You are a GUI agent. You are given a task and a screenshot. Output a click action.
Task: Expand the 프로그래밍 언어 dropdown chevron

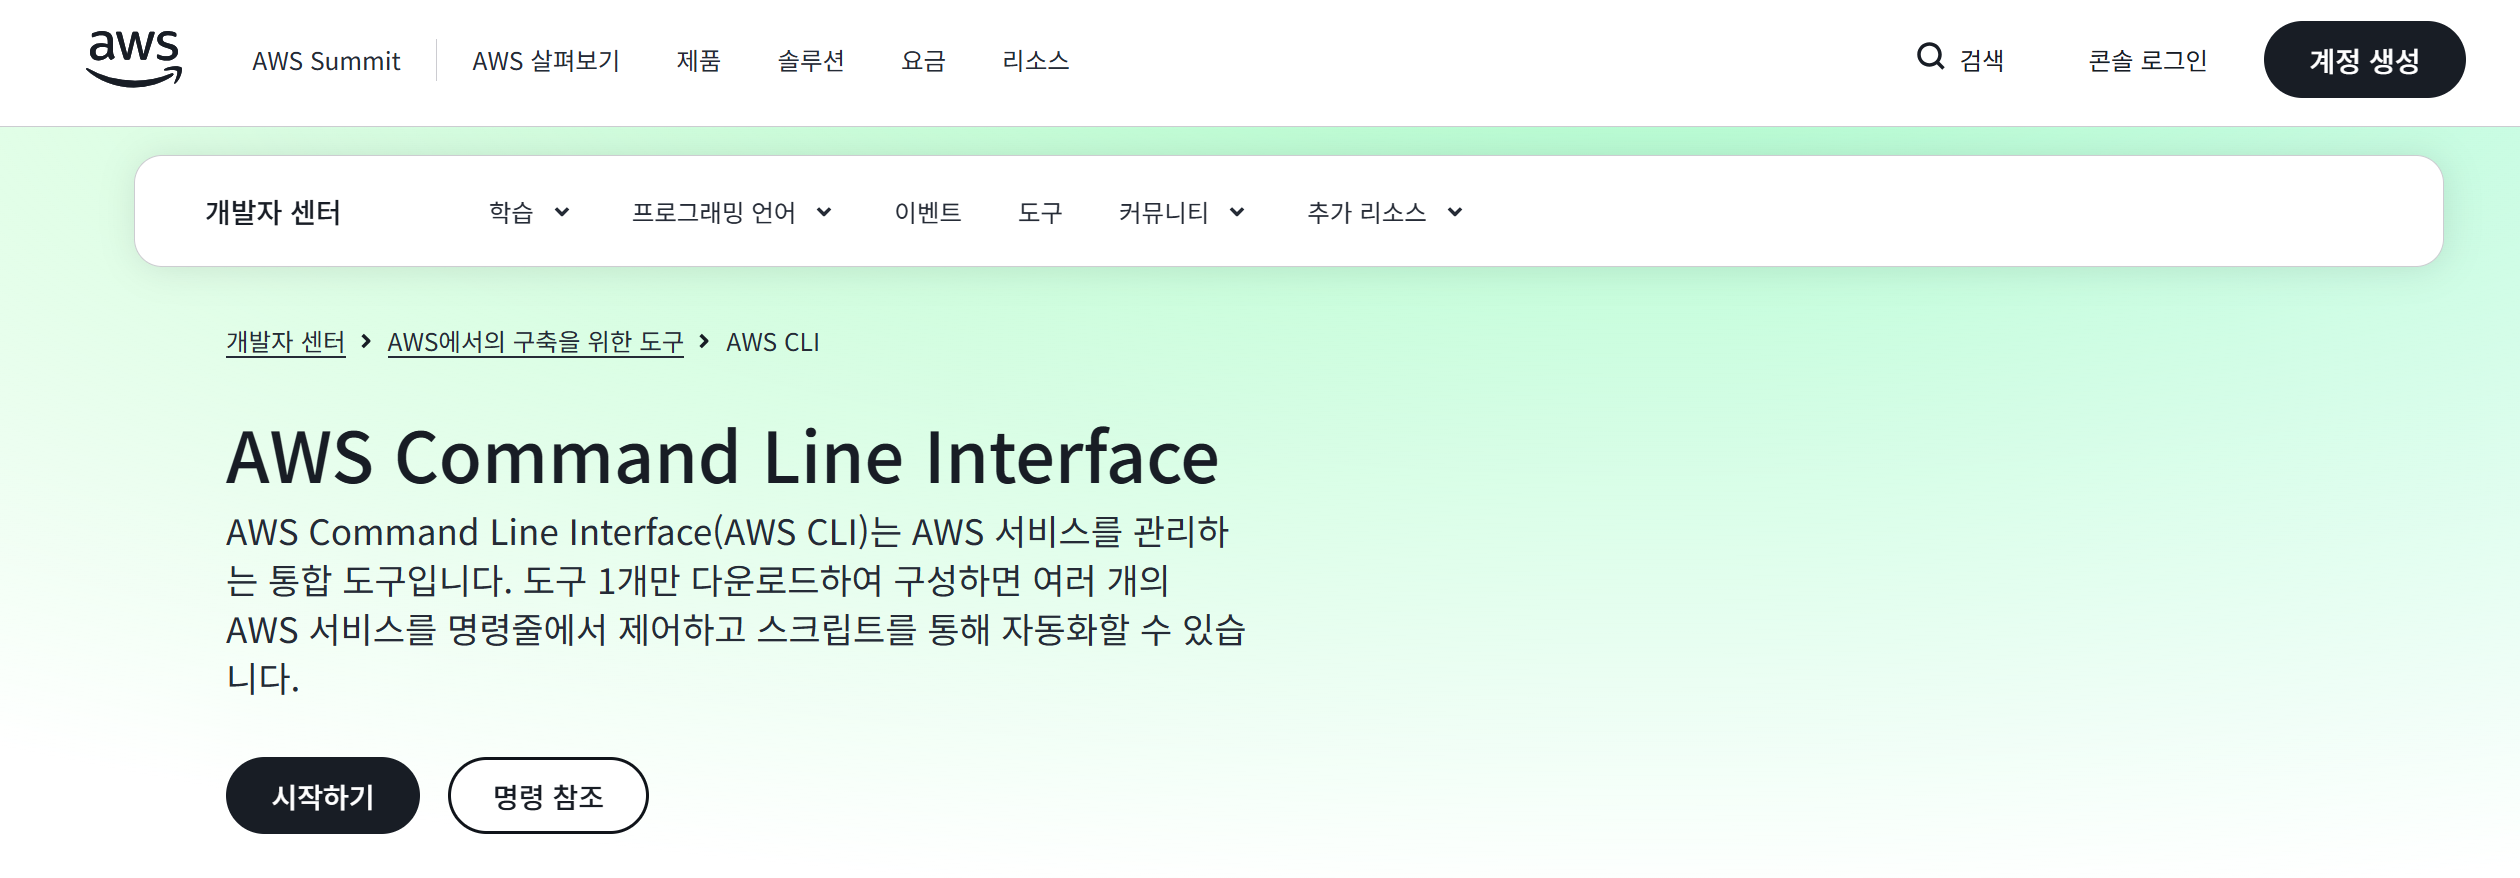point(824,212)
